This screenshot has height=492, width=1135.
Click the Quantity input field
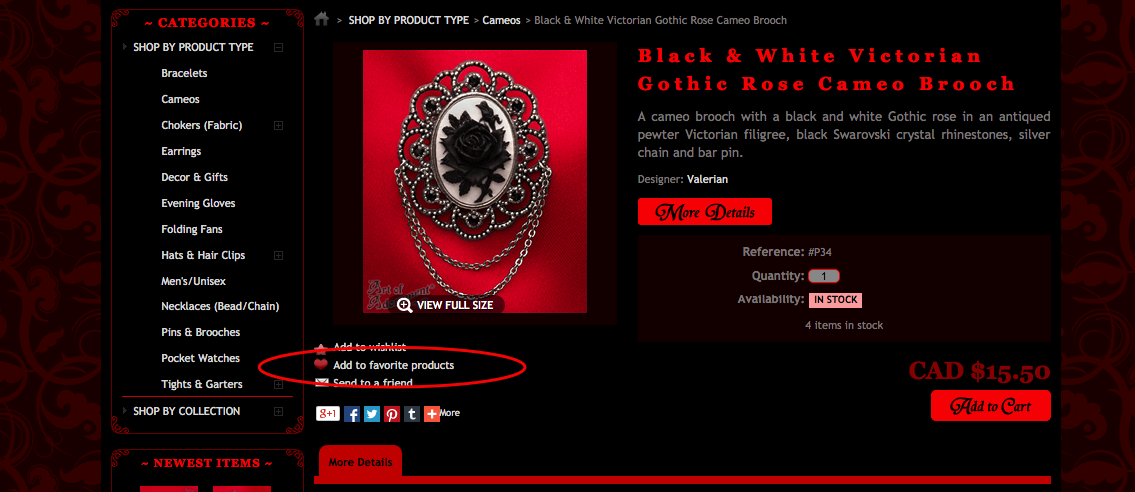pos(824,276)
